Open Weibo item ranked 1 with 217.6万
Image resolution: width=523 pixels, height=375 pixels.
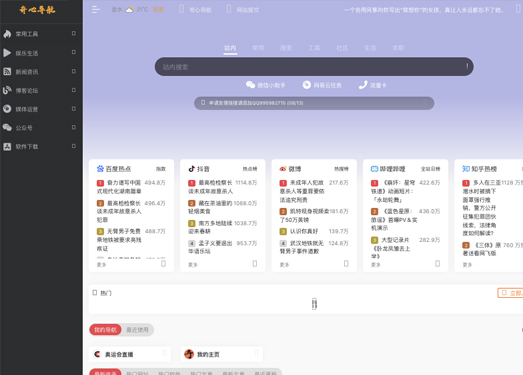tap(314, 191)
